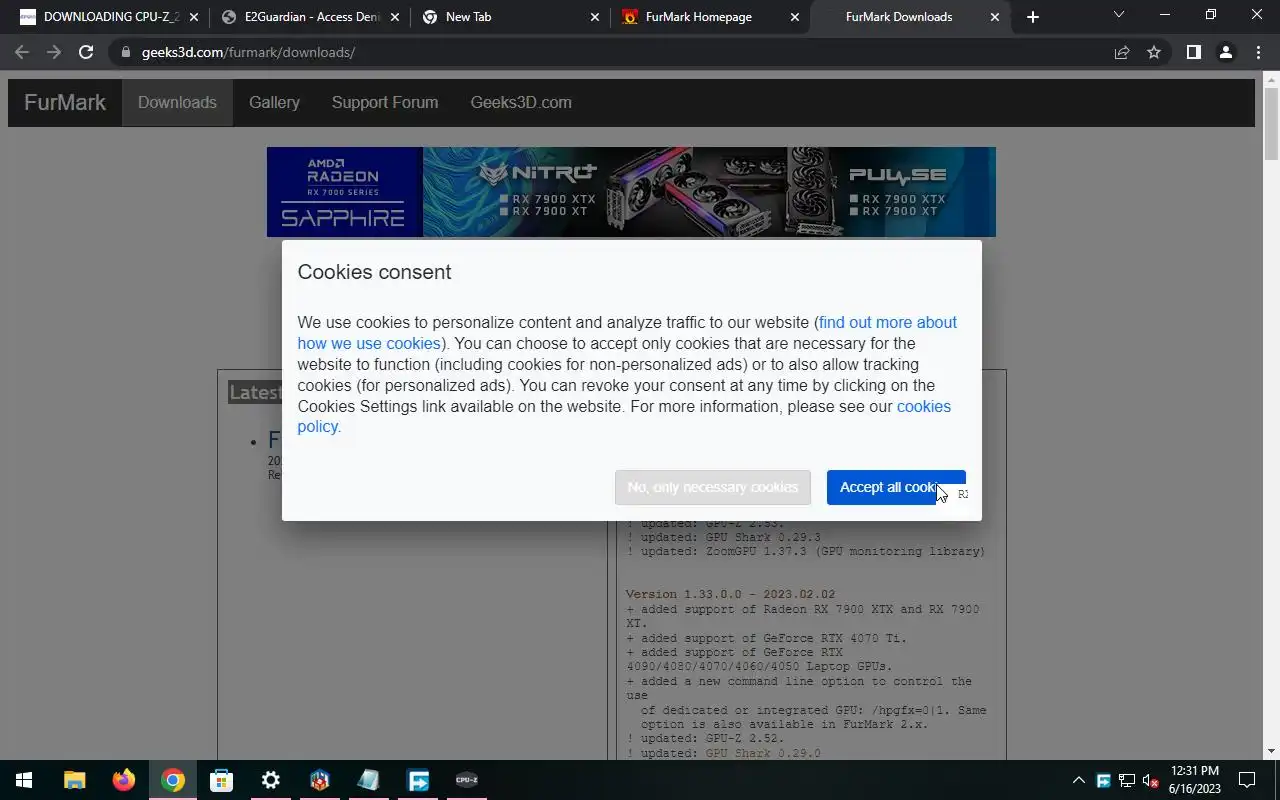This screenshot has width=1280, height=800.
Task: Close the FurMark Downloads tab
Action: pos(995,17)
